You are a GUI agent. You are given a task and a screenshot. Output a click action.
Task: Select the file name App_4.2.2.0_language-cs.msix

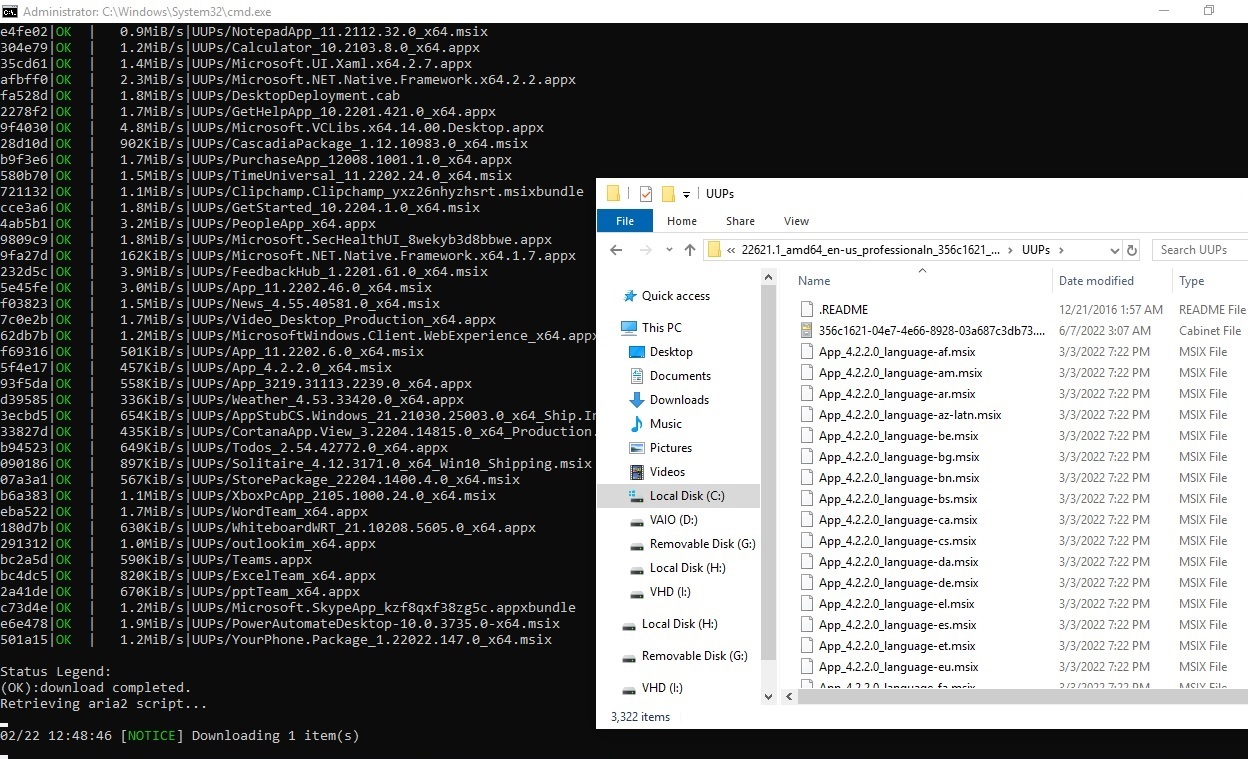(x=898, y=541)
